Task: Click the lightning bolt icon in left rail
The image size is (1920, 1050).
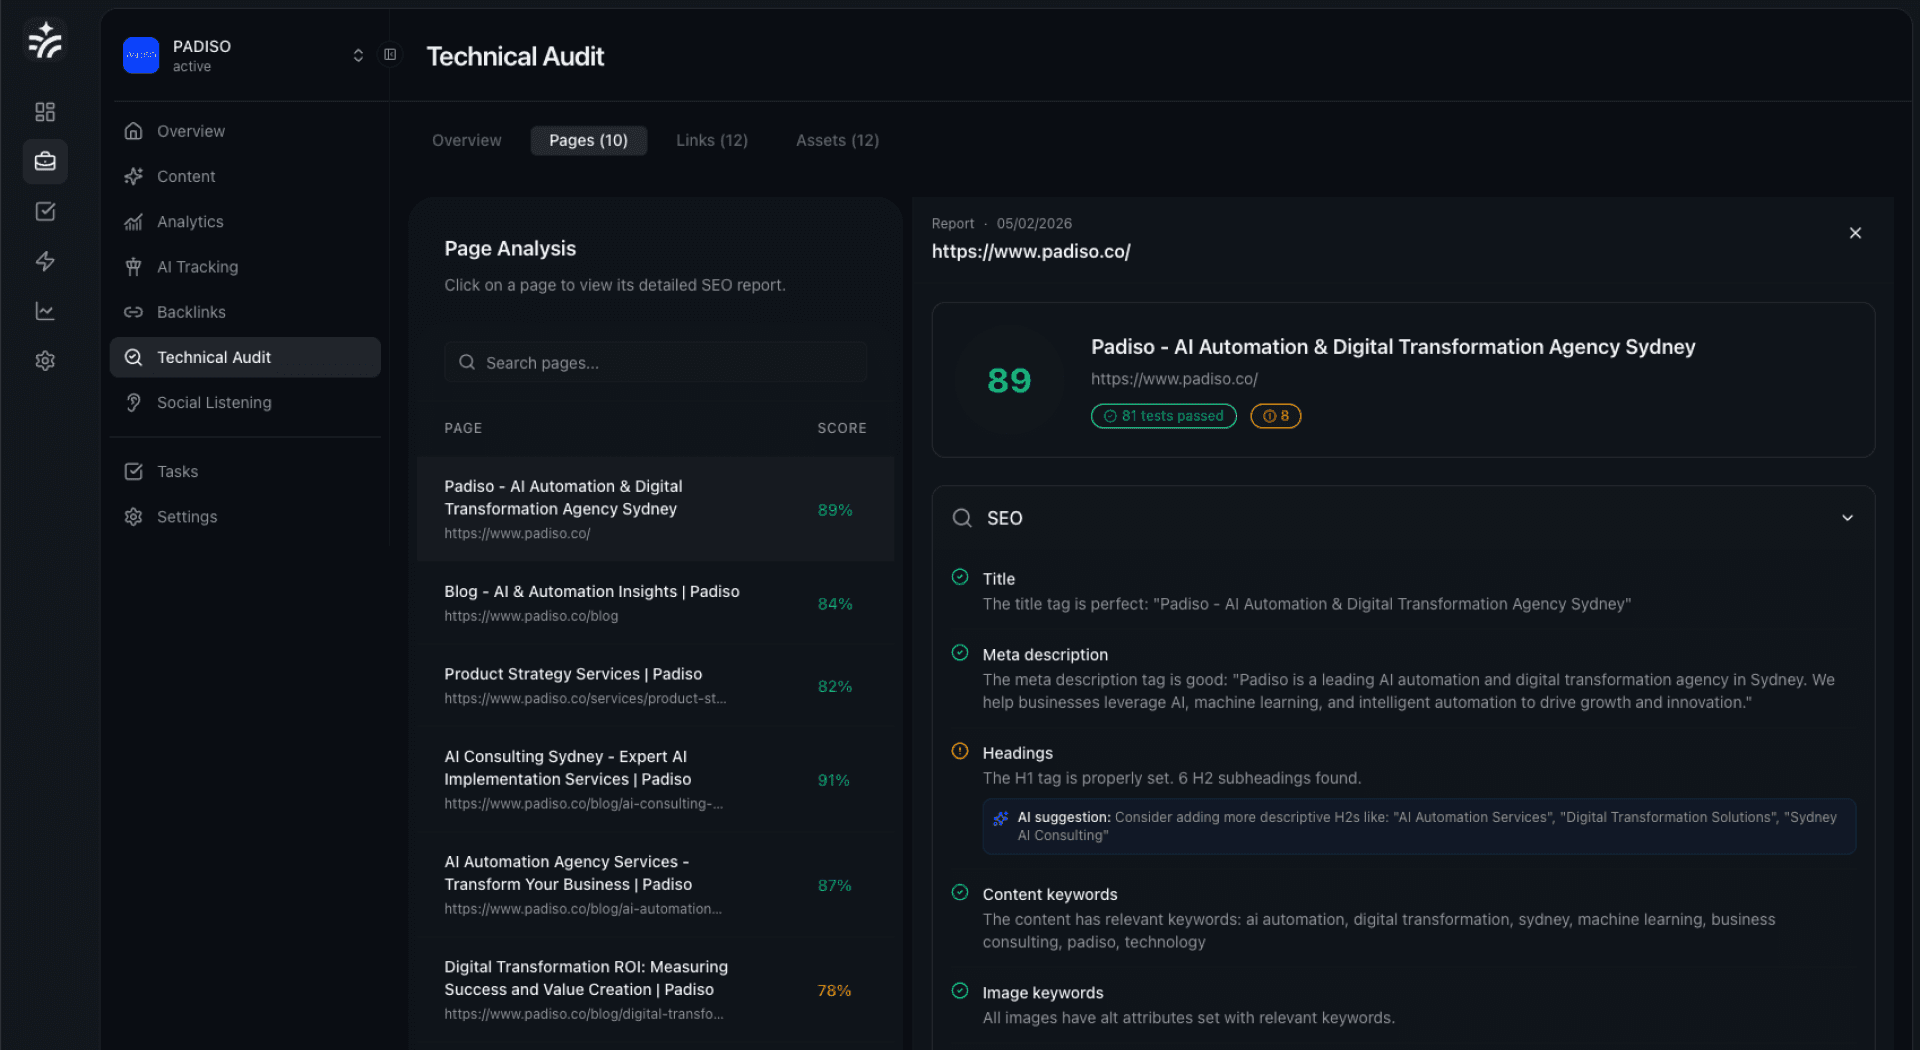Action: [x=45, y=261]
